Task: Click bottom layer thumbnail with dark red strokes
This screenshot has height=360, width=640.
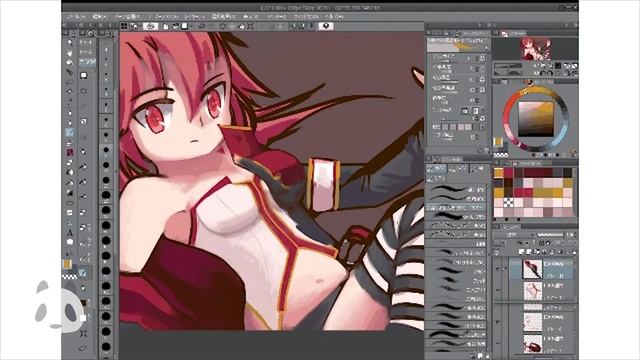Action: pos(533,343)
